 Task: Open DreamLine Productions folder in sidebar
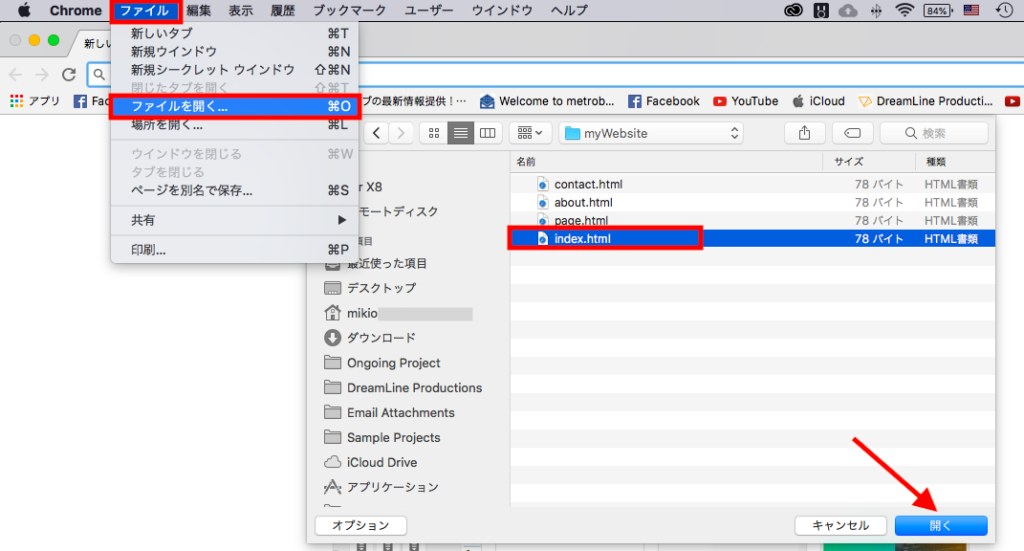tap(403, 388)
